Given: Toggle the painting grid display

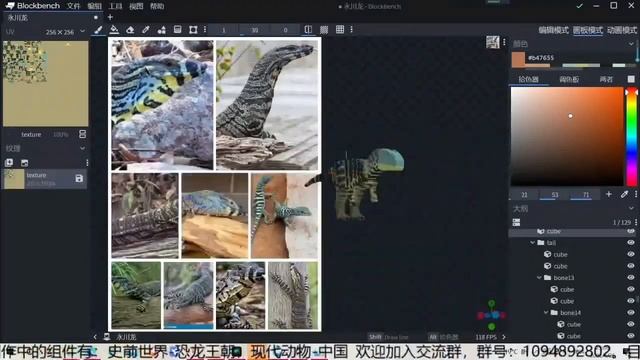Looking at the screenshot, I should [340, 29].
